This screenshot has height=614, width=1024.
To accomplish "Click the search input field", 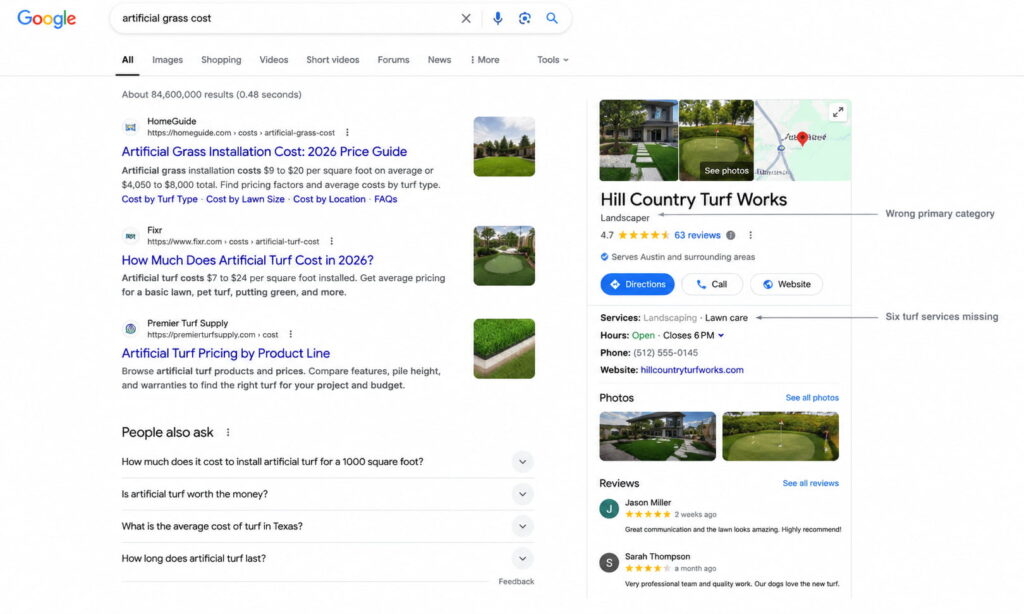I will coord(287,18).
